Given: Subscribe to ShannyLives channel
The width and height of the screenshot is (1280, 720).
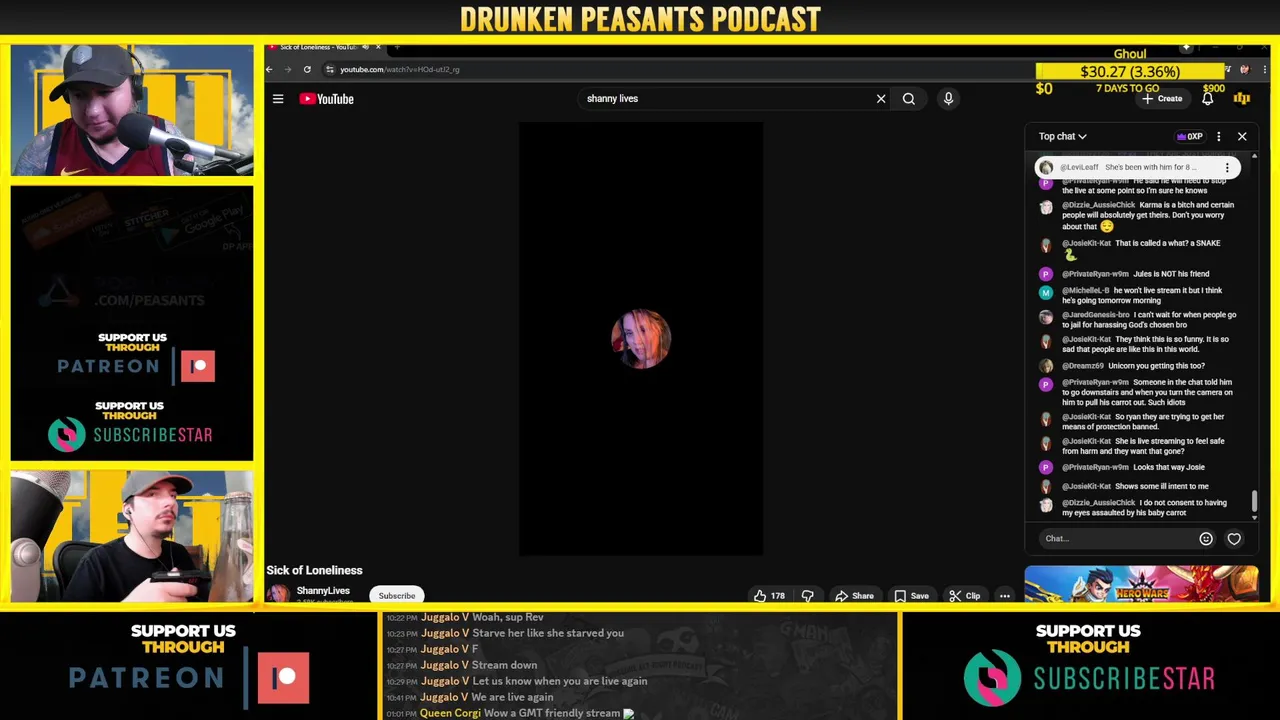Looking at the screenshot, I should [x=397, y=596].
